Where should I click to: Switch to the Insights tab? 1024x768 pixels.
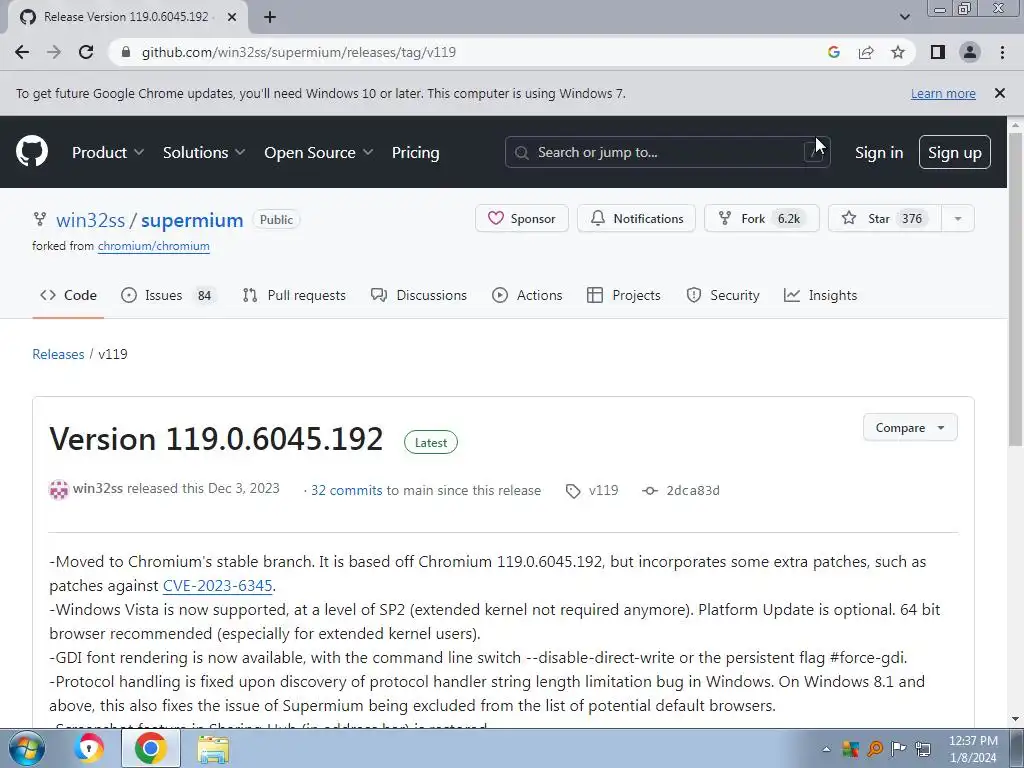tap(820, 295)
